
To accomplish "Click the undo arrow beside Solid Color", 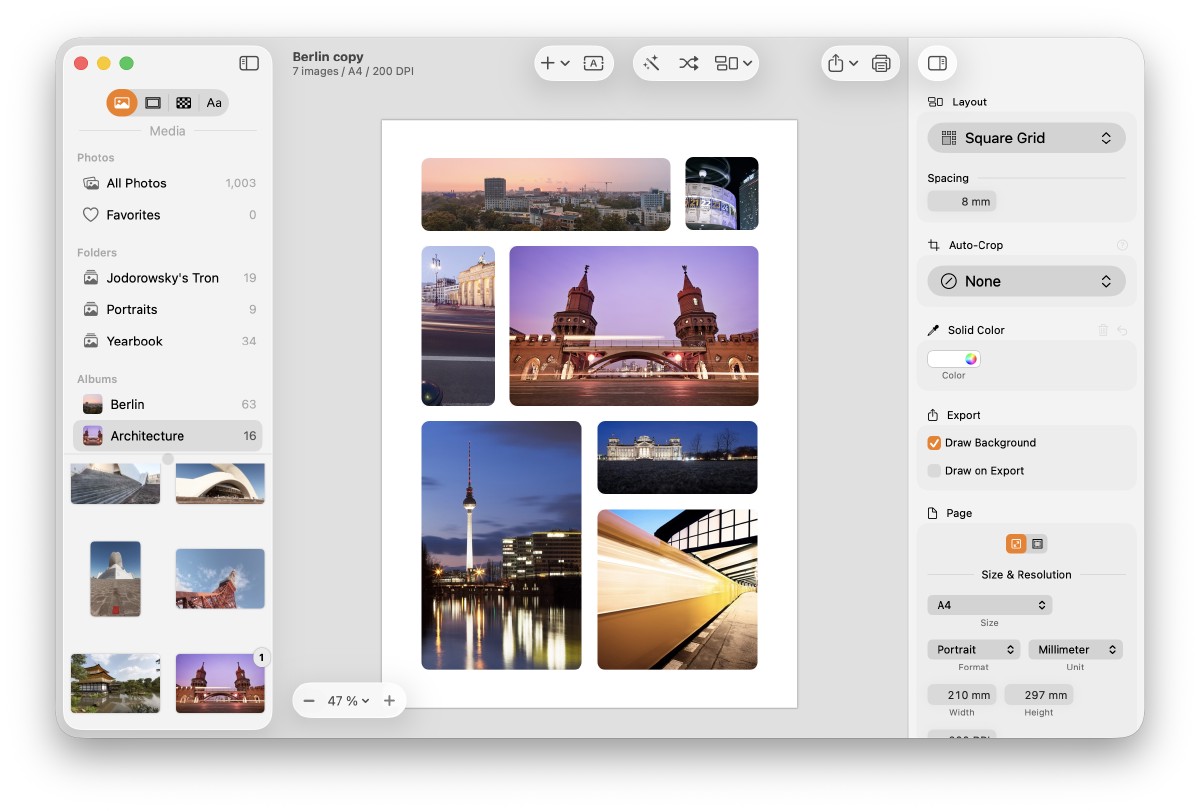I will [x=1122, y=330].
